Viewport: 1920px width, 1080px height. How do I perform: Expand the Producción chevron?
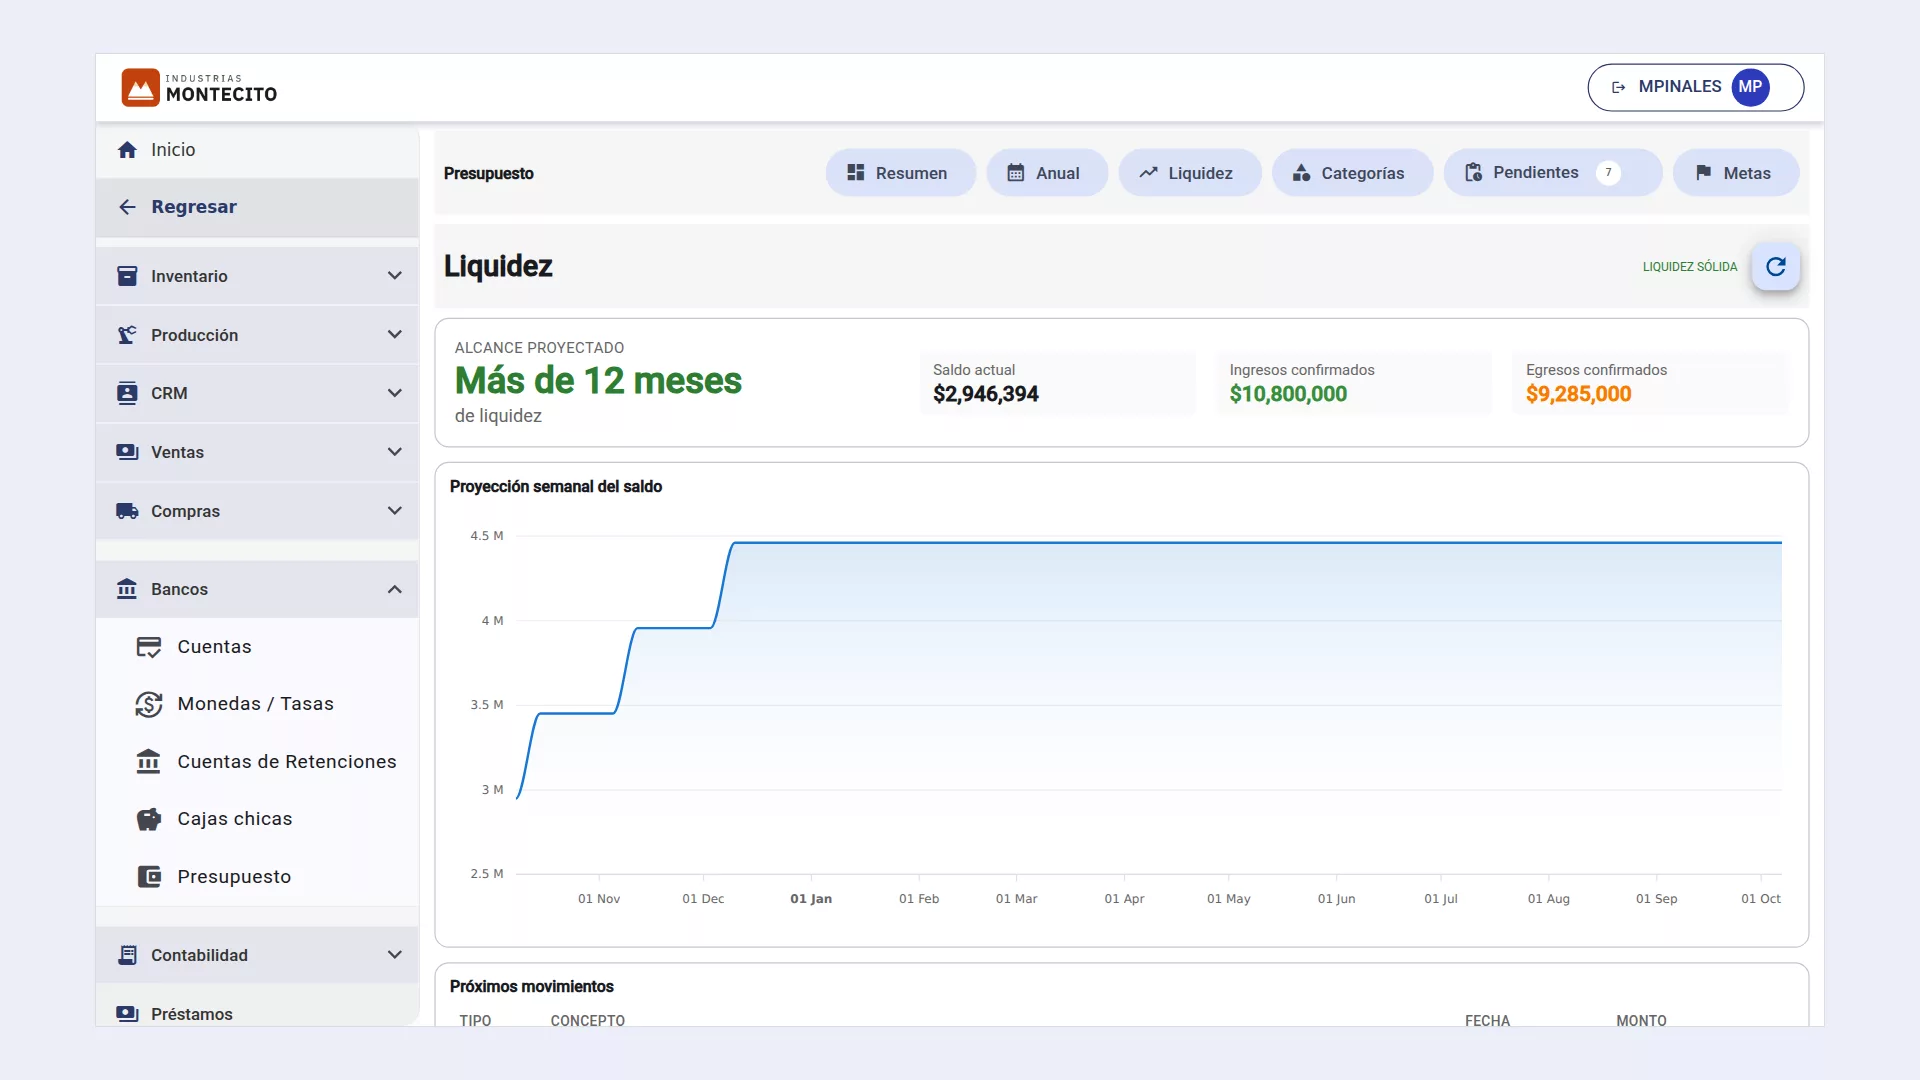395,335
